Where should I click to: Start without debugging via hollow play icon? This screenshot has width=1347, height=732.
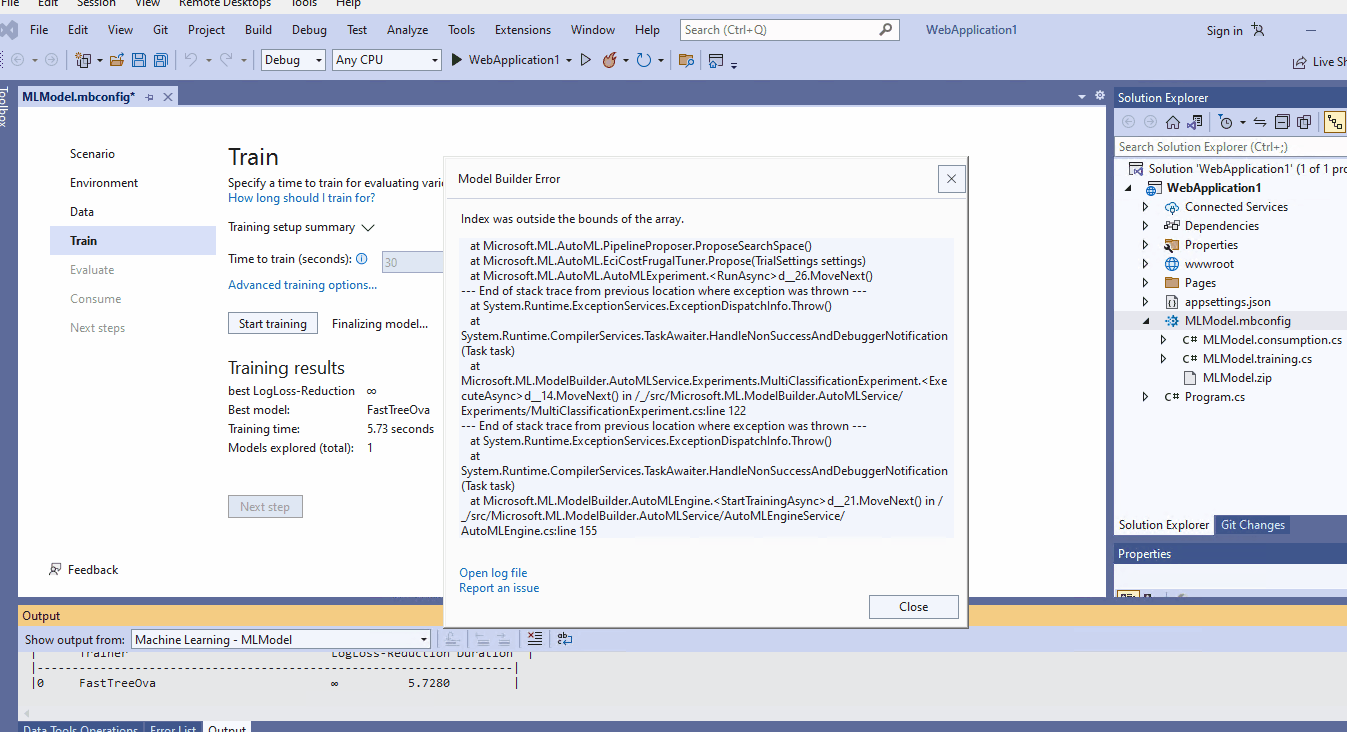pyautogui.click(x=586, y=60)
